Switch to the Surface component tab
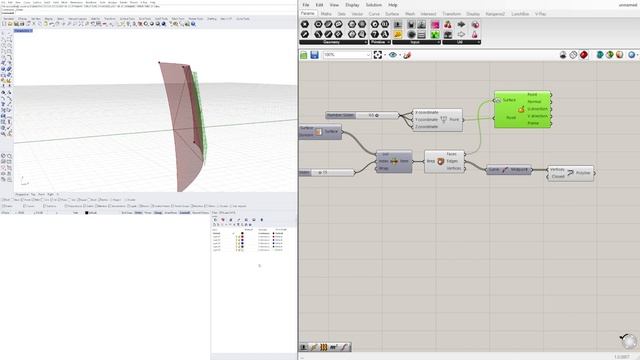 coord(392,14)
